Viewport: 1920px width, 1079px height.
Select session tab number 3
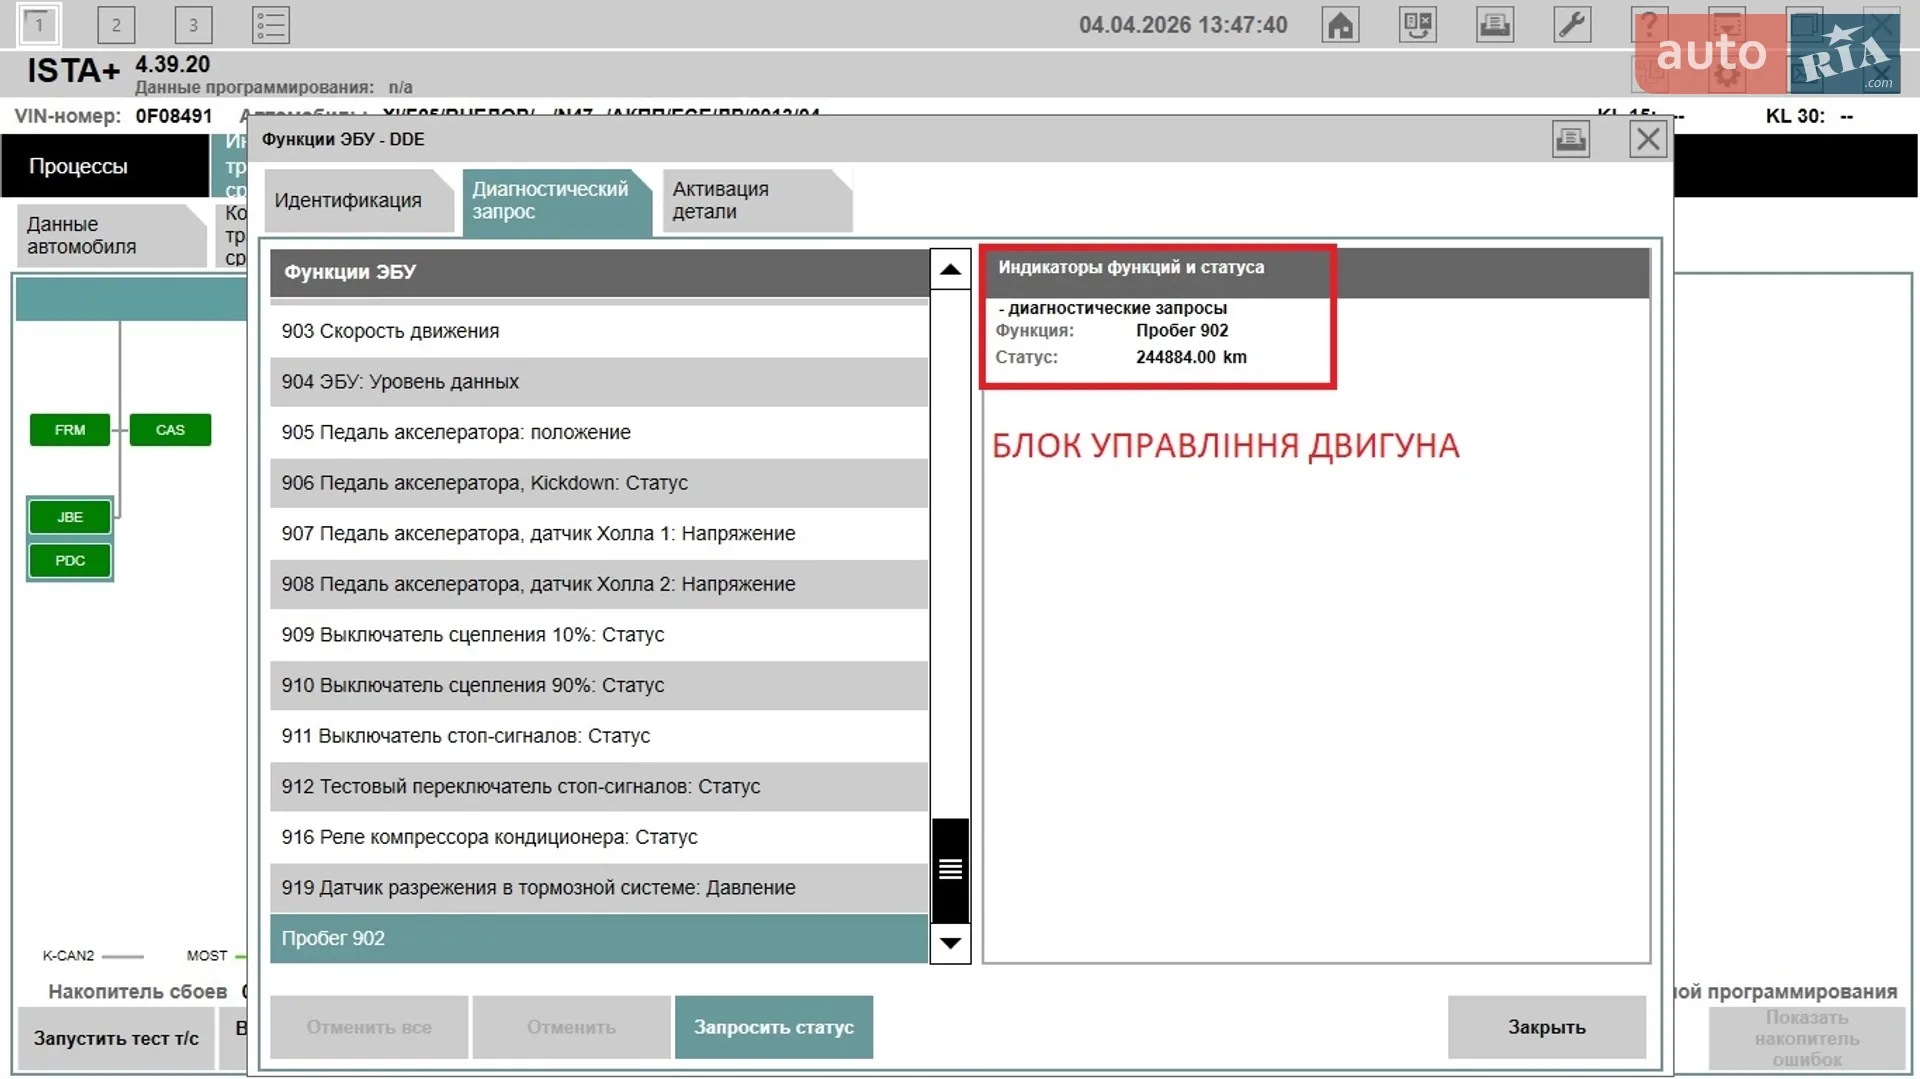193,25
